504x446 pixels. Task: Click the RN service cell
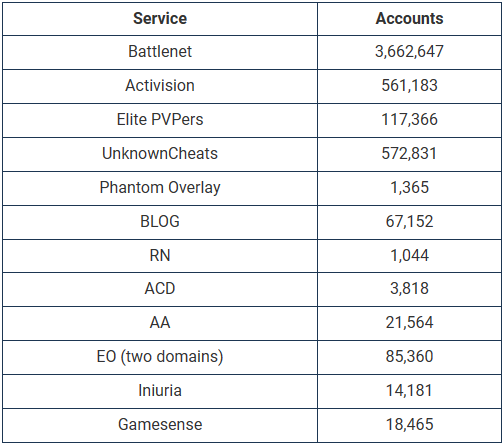(160, 255)
